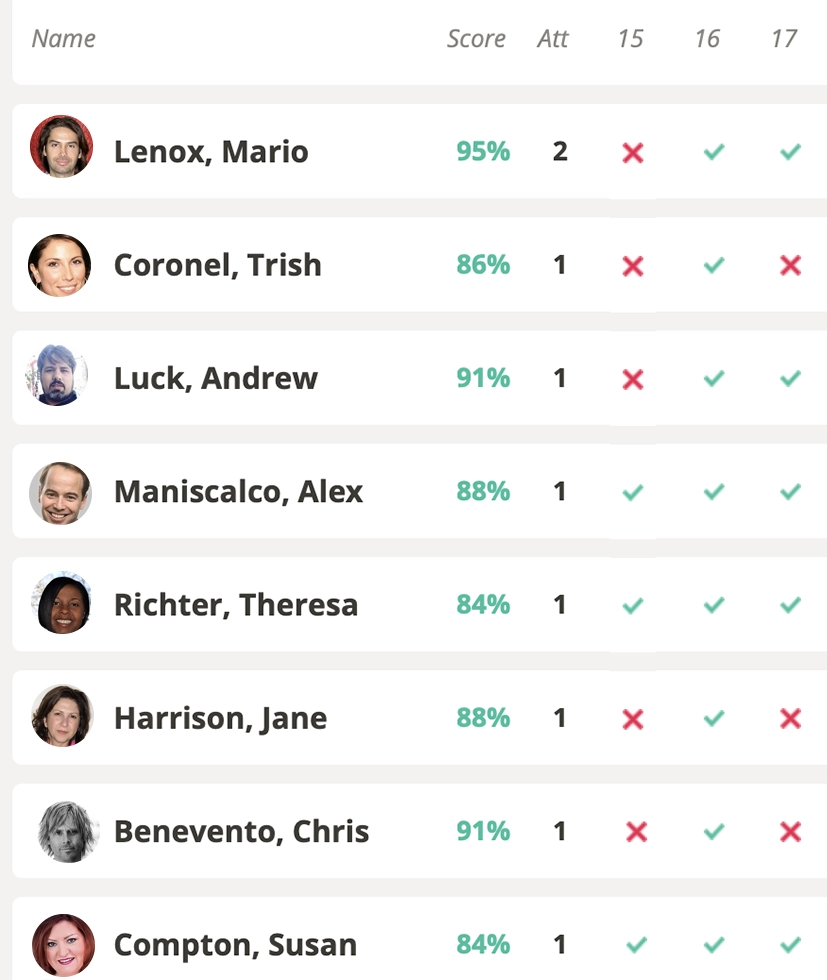Click Trish Coronel's profile photo
Screen dimensions: 827x980
60,265
